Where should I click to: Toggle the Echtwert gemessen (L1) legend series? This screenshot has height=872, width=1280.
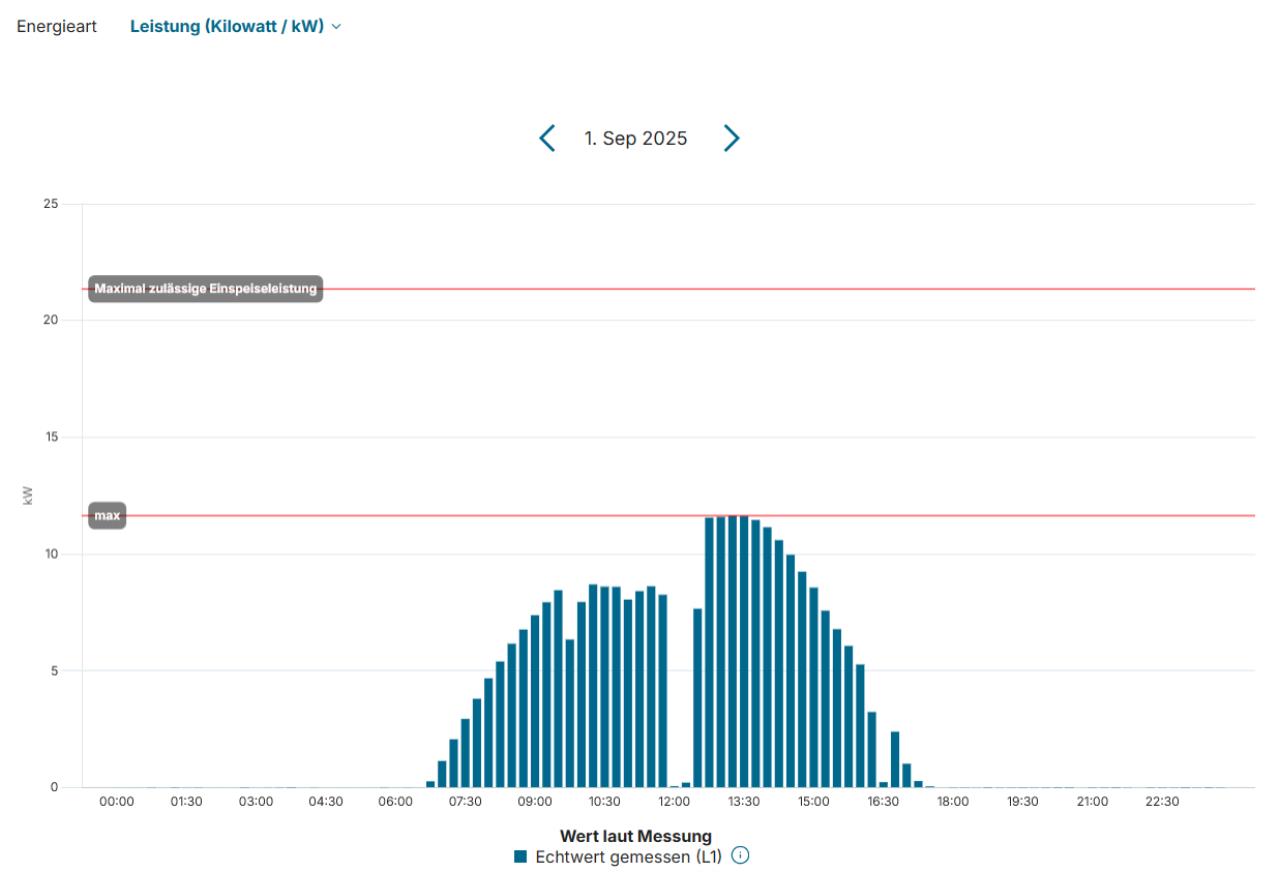[x=628, y=856]
